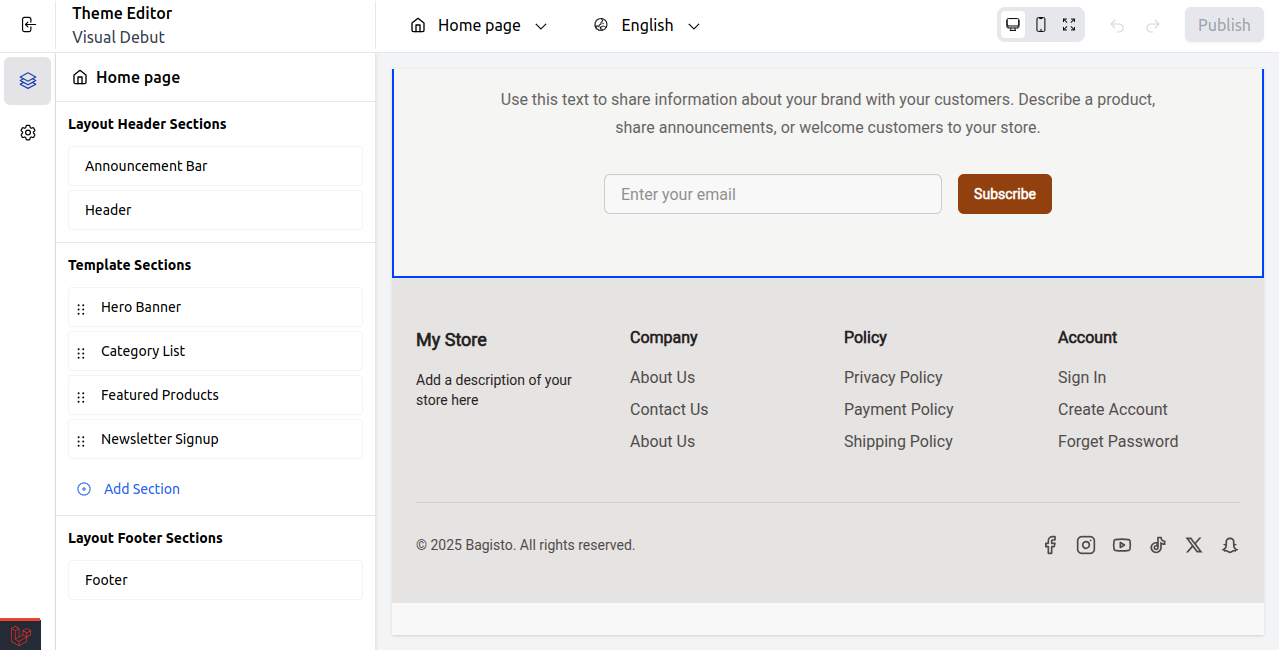
Task: Click the Layout Footer Sections heading
Action: (x=145, y=538)
